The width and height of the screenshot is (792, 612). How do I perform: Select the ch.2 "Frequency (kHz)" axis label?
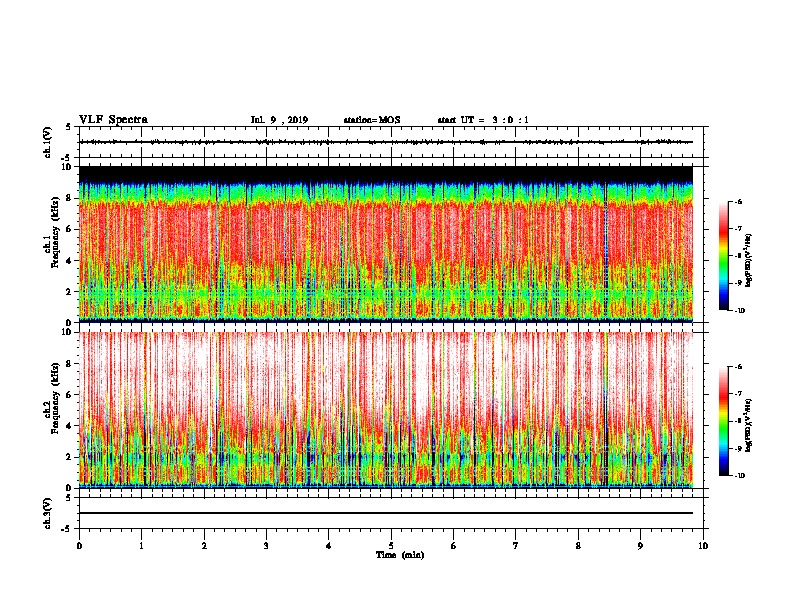click(x=55, y=398)
